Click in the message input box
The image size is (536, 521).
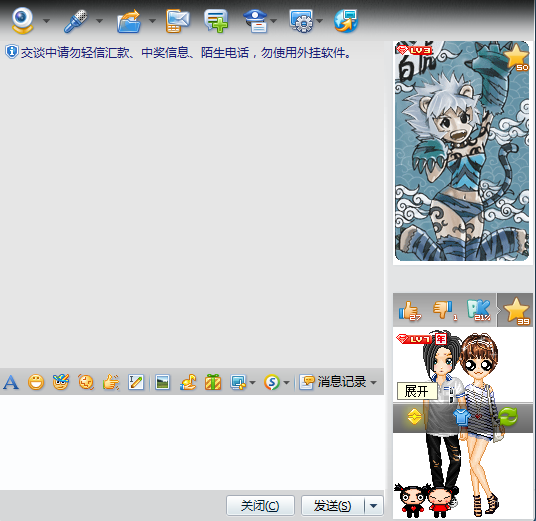(192, 442)
